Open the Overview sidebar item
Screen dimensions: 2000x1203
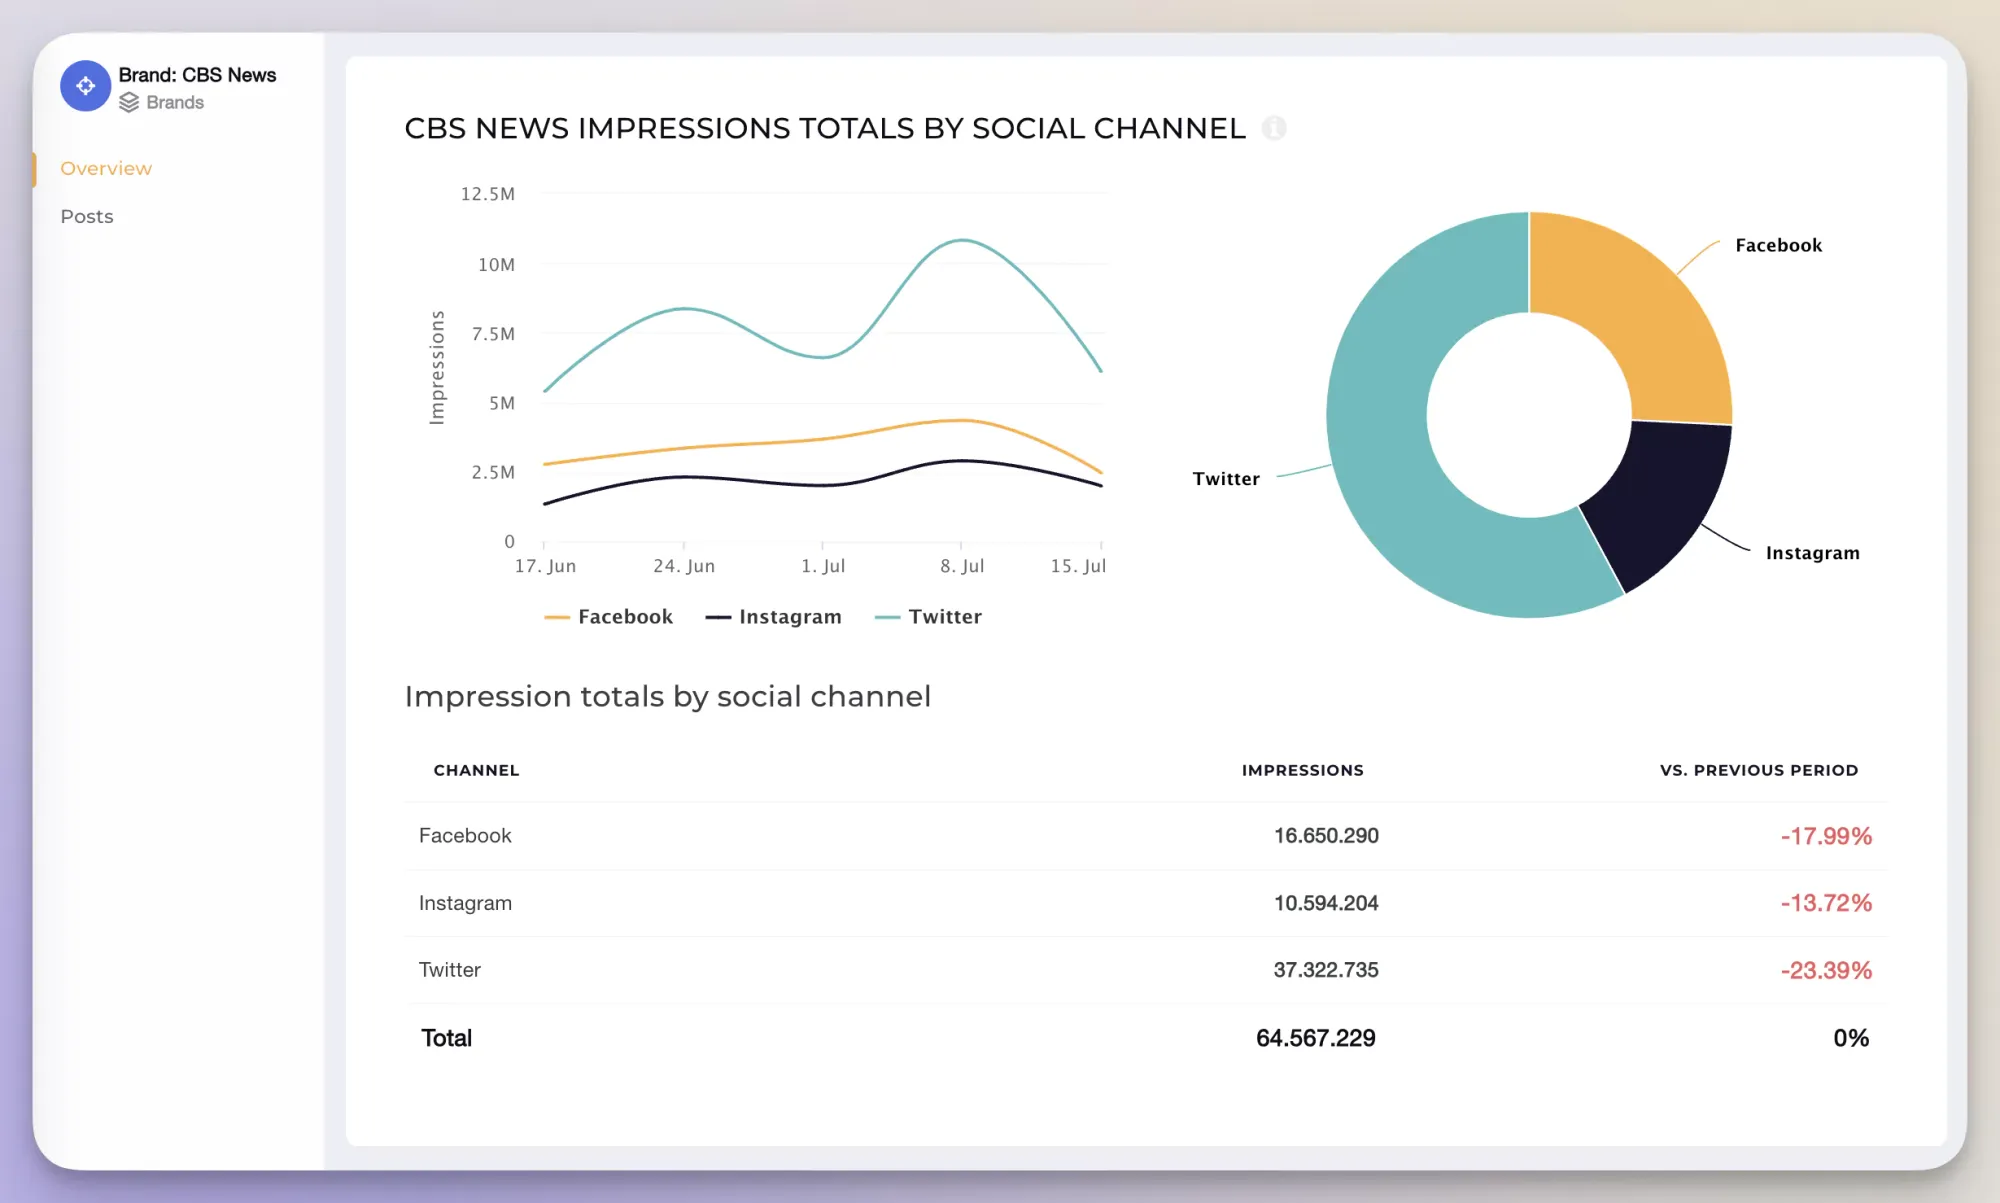coord(106,168)
